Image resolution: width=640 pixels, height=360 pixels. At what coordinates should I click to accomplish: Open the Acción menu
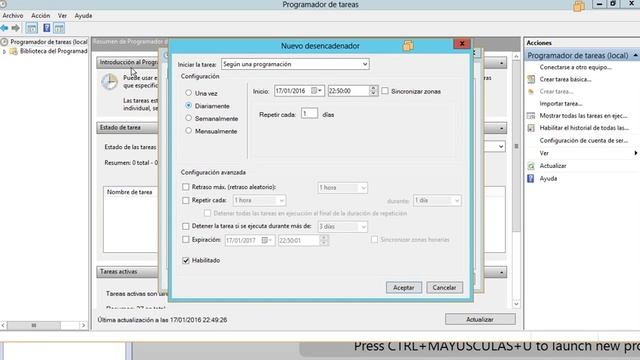(40, 16)
